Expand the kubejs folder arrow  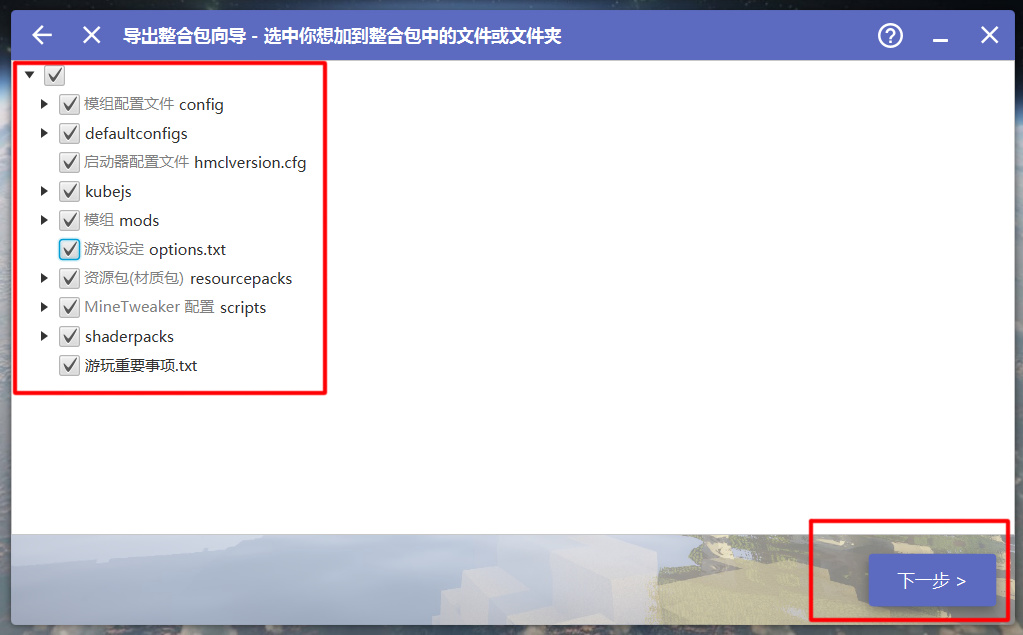44,191
